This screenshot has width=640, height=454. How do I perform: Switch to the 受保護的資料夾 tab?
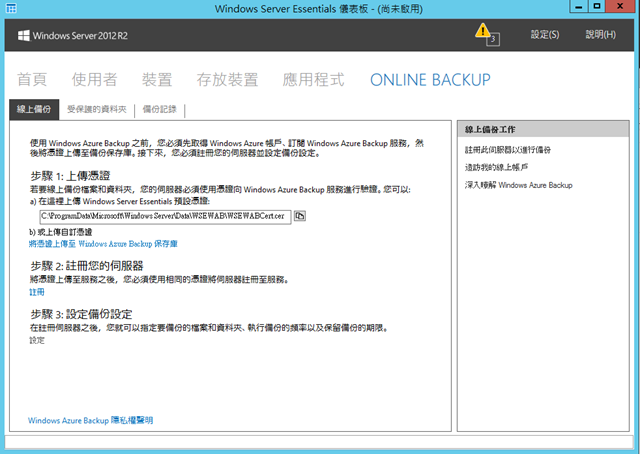(97, 109)
